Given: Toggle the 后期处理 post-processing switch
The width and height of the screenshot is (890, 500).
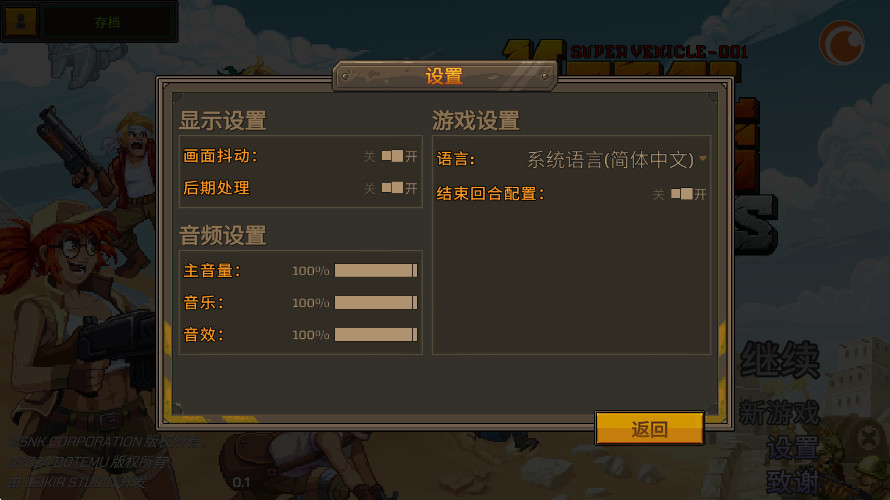Looking at the screenshot, I should (x=392, y=188).
